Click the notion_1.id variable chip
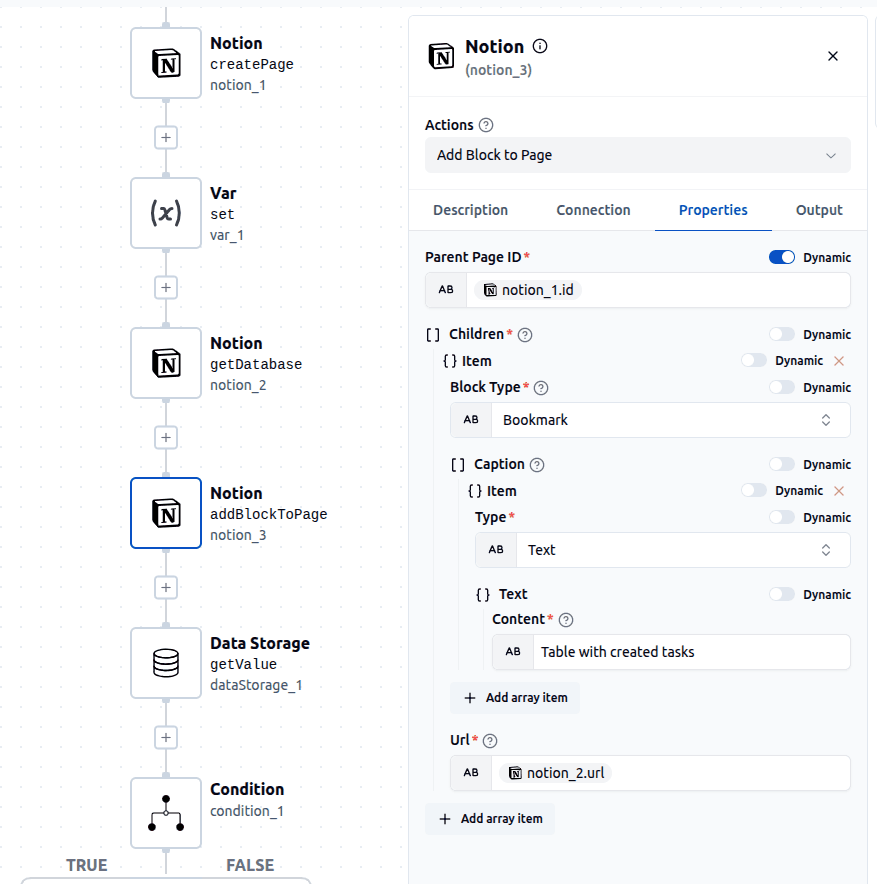The height and width of the screenshot is (884, 877). click(x=528, y=290)
